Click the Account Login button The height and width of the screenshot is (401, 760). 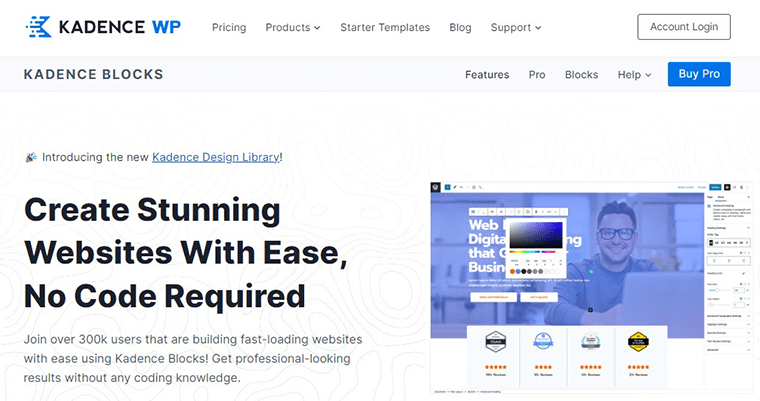tap(683, 27)
